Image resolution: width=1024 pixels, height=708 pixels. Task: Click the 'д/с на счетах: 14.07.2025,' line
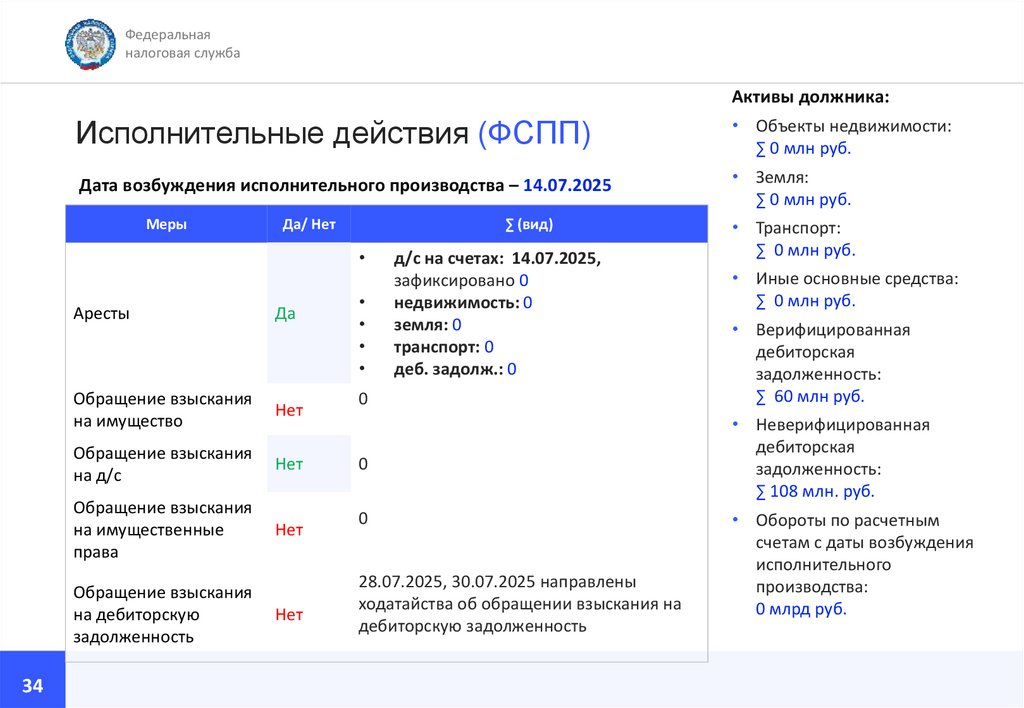(x=497, y=259)
